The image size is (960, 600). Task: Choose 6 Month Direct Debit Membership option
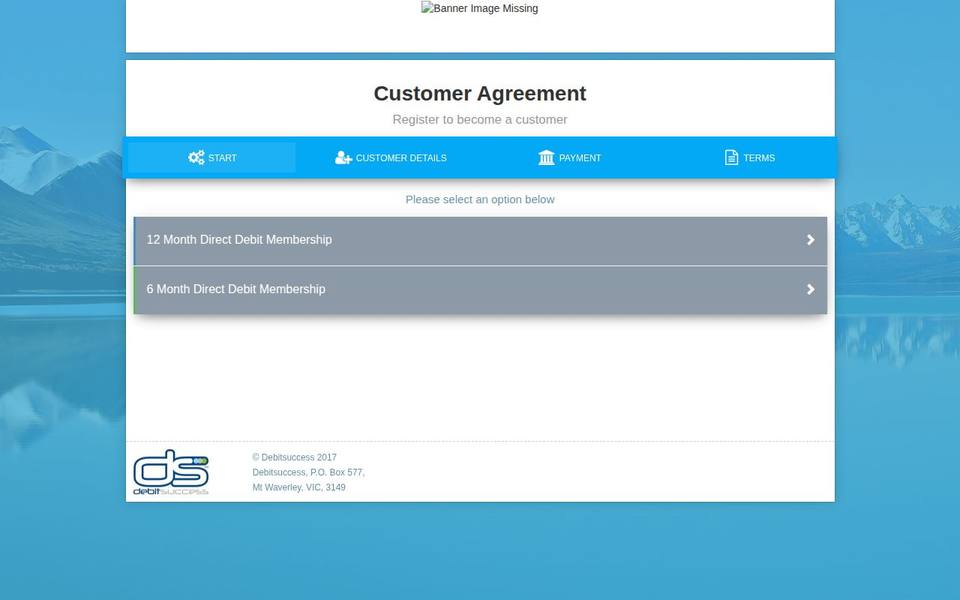coord(480,290)
